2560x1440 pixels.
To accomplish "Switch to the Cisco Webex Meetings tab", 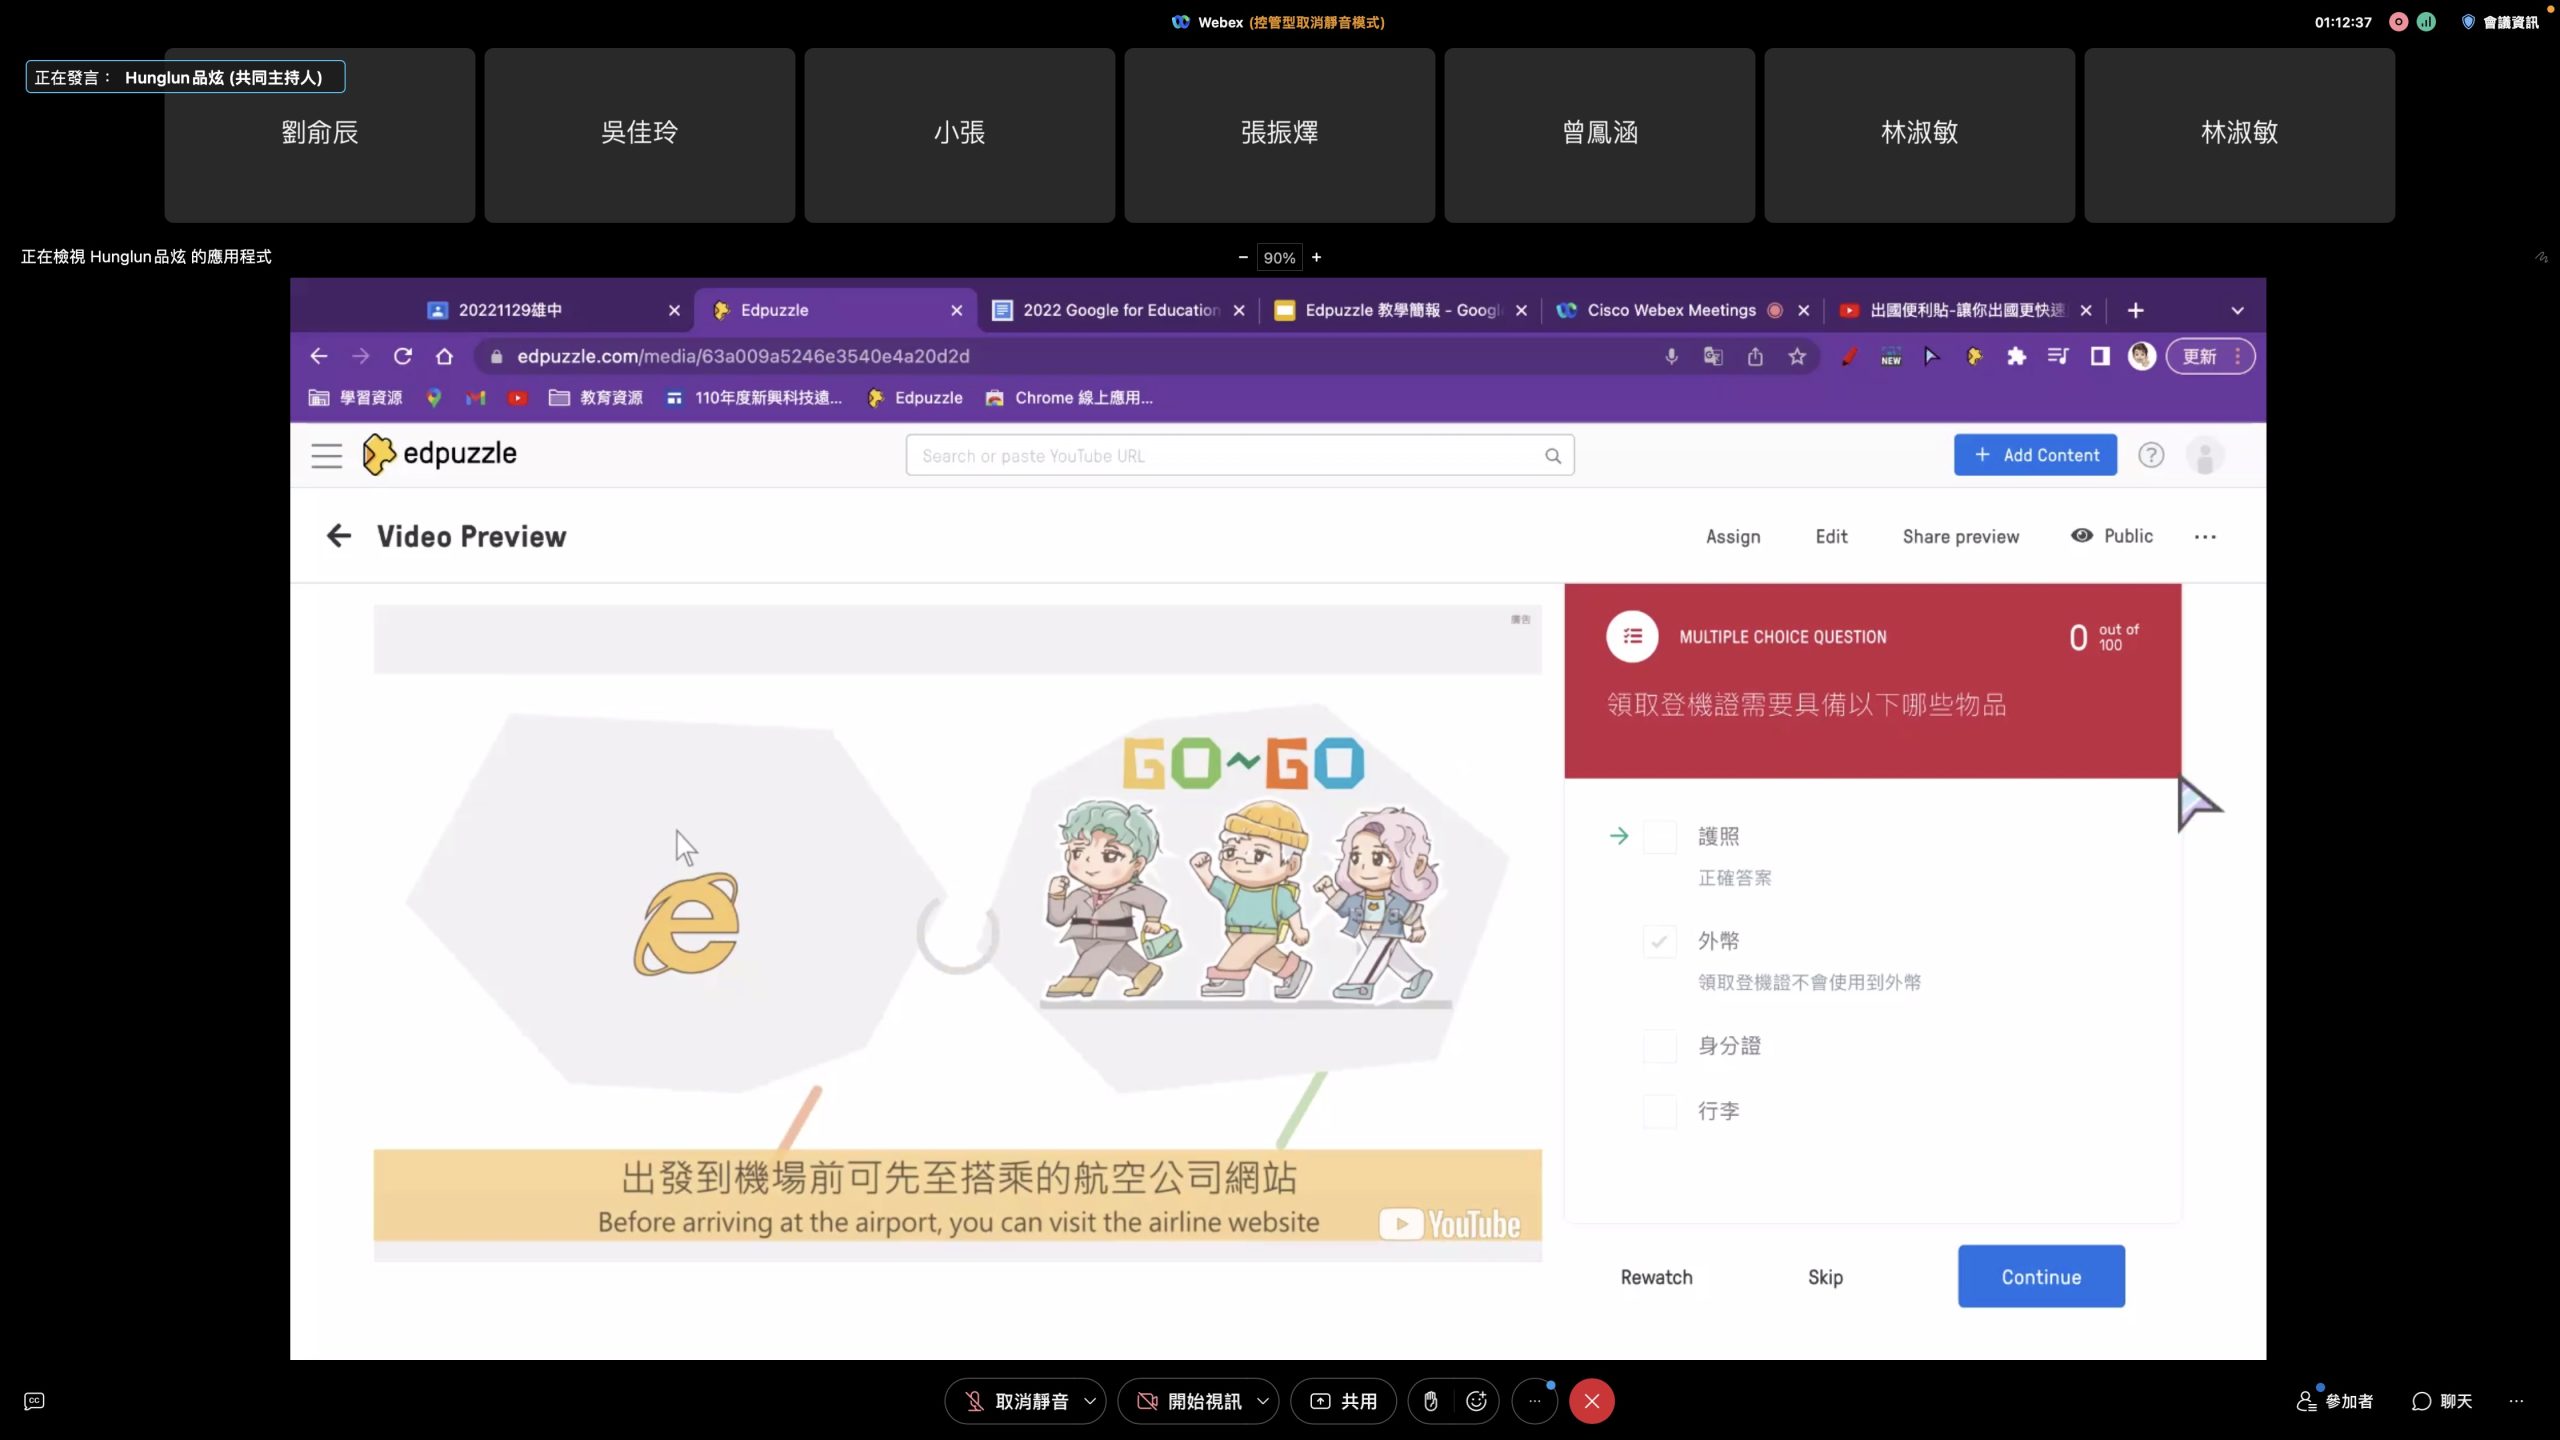I will [x=1670, y=310].
